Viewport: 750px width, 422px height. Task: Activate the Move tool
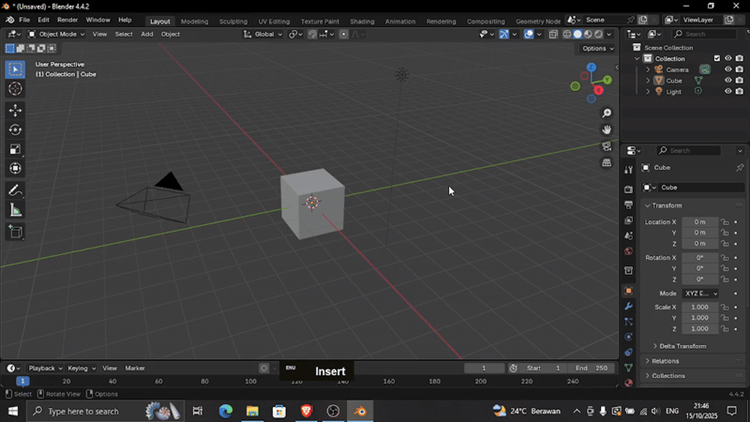coord(15,110)
